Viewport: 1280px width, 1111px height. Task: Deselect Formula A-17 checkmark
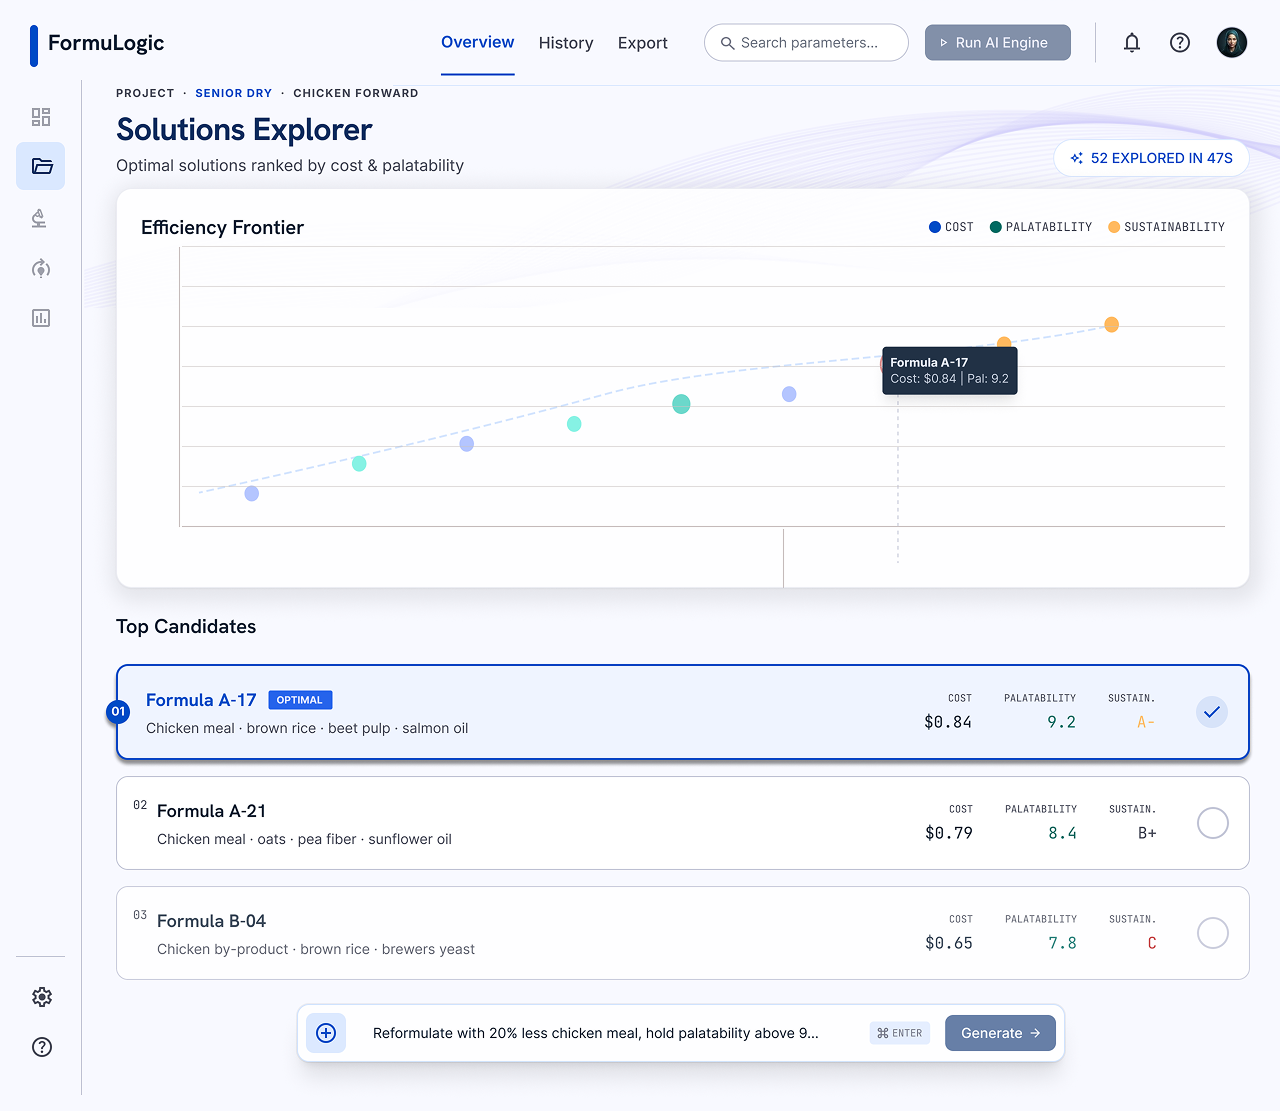tap(1212, 712)
